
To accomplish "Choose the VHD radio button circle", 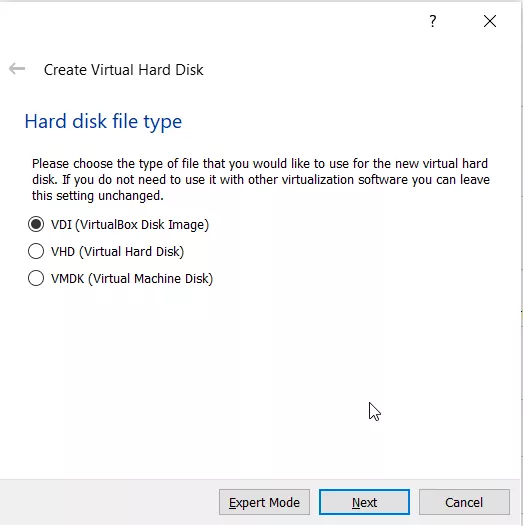I will coord(36,251).
